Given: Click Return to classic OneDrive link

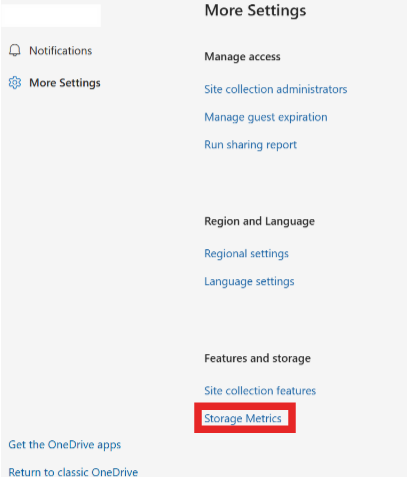Looking at the screenshot, I should 73,472.
